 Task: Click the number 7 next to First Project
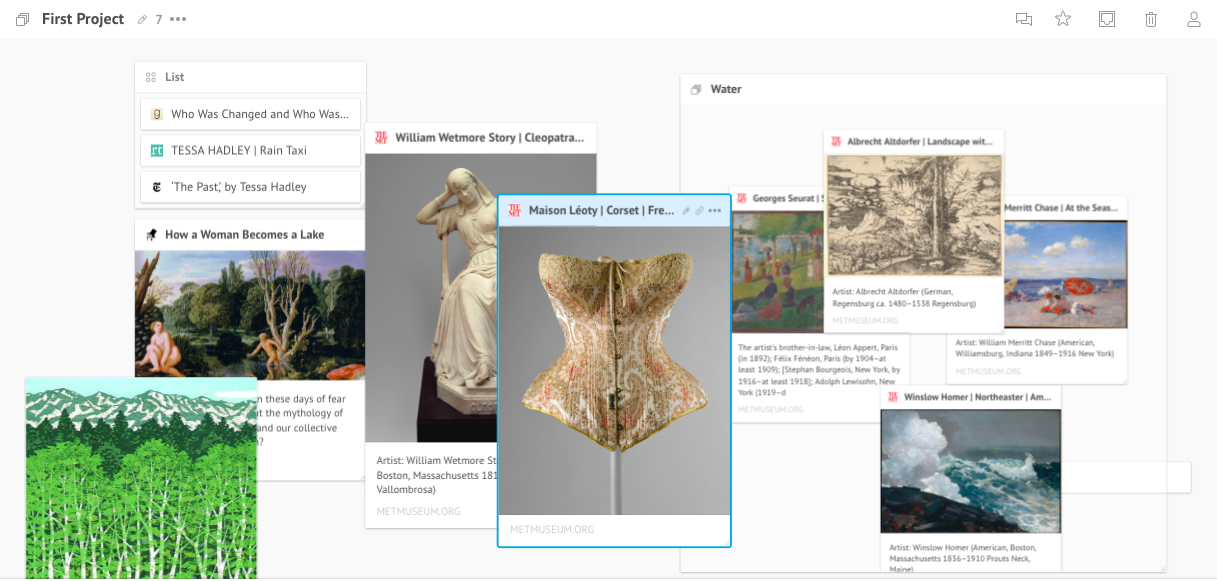click(x=159, y=20)
